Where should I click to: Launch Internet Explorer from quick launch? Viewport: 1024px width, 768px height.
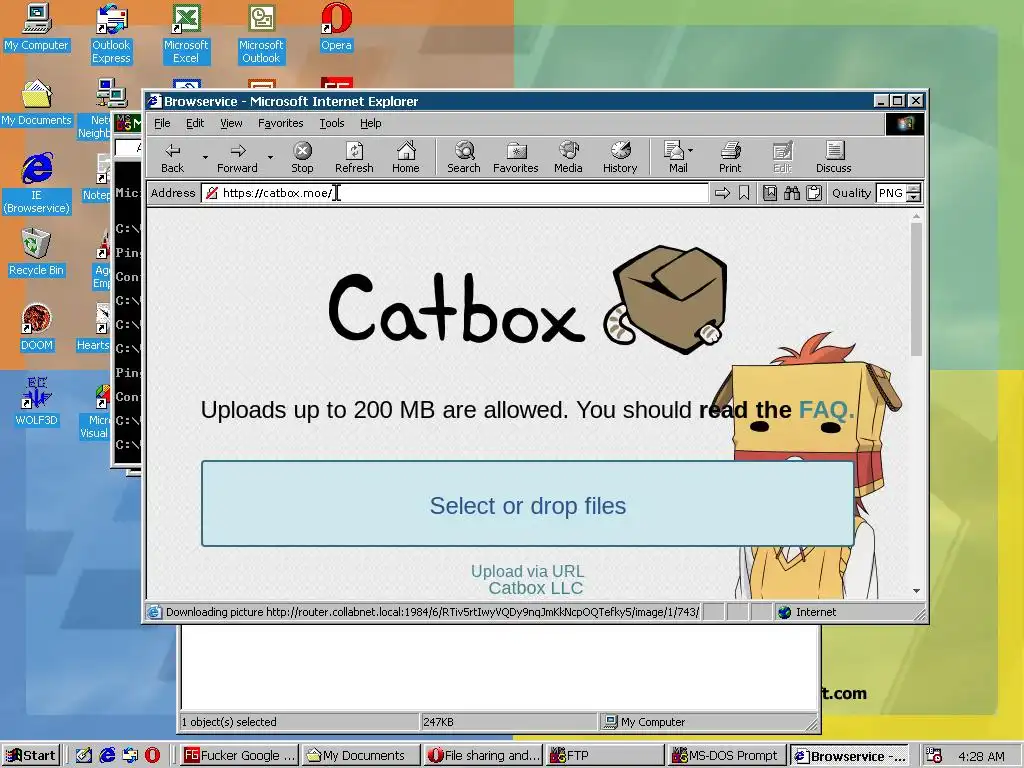[107, 756]
